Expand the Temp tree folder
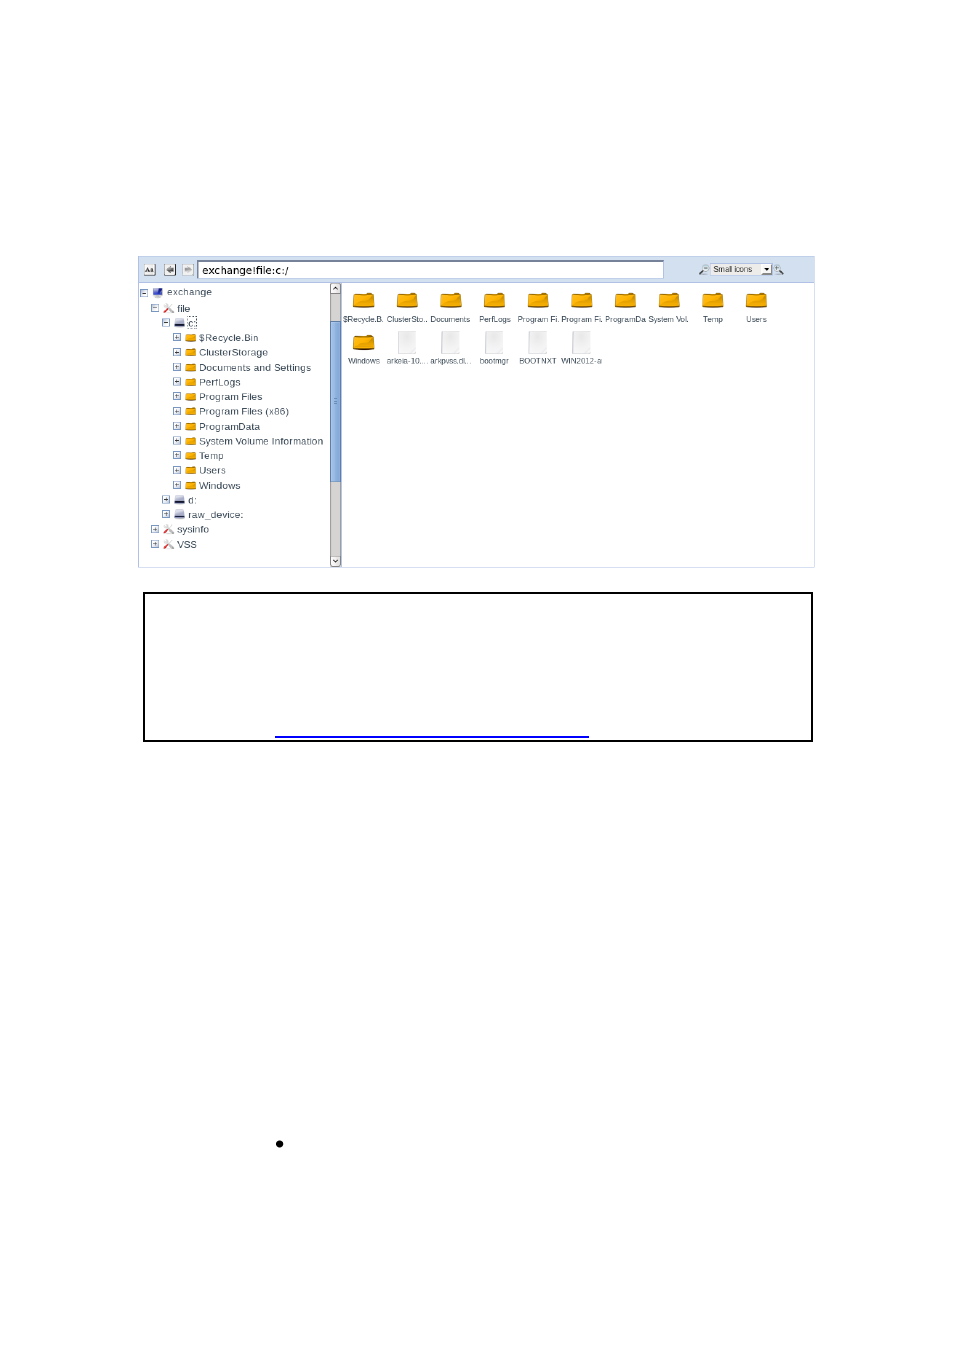954x1356 pixels. [x=177, y=455]
